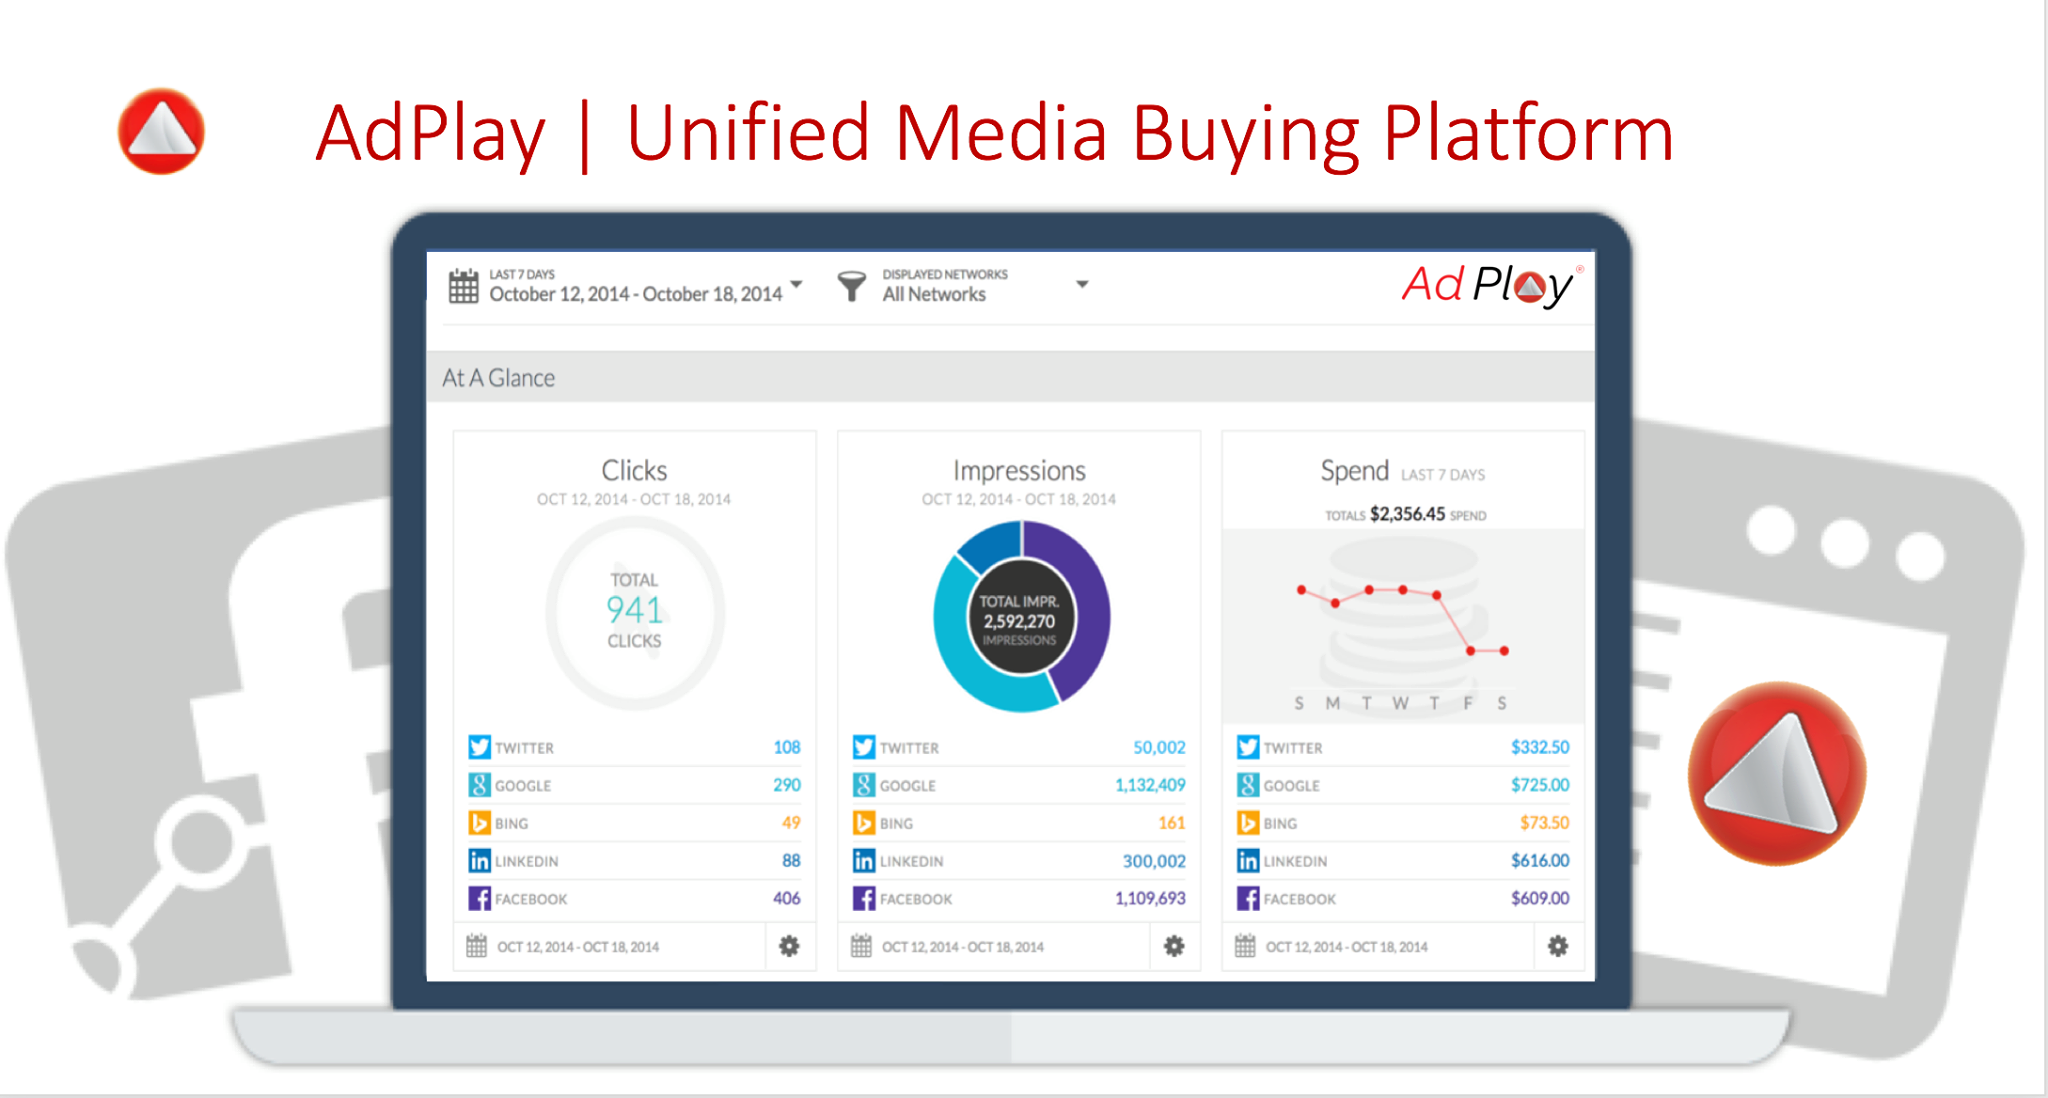Click the dark blue segment of impressions donut
Viewport: 2048px width, 1098px height.
[993, 546]
